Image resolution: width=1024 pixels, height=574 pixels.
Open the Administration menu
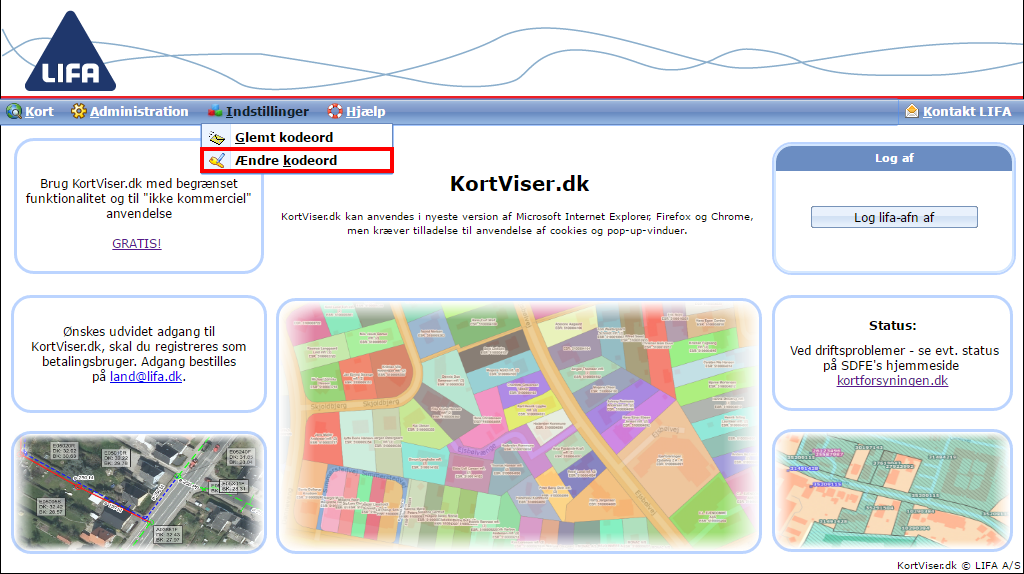tap(139, 112)
